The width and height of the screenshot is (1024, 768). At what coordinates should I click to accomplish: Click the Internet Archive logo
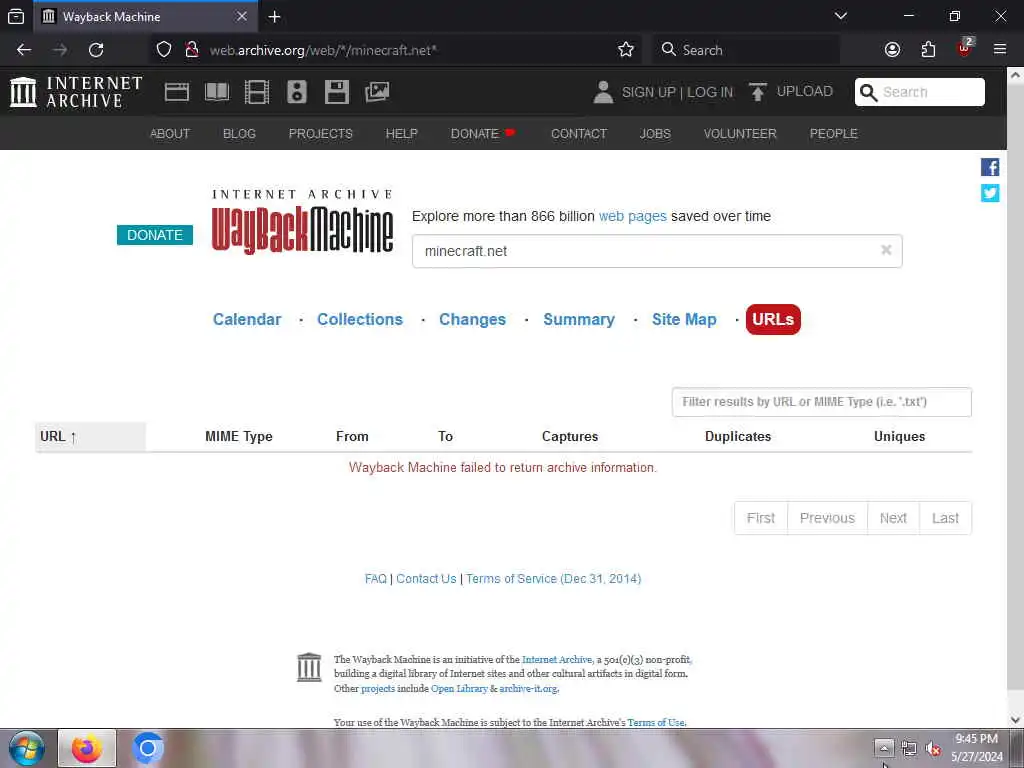[76, 92]
